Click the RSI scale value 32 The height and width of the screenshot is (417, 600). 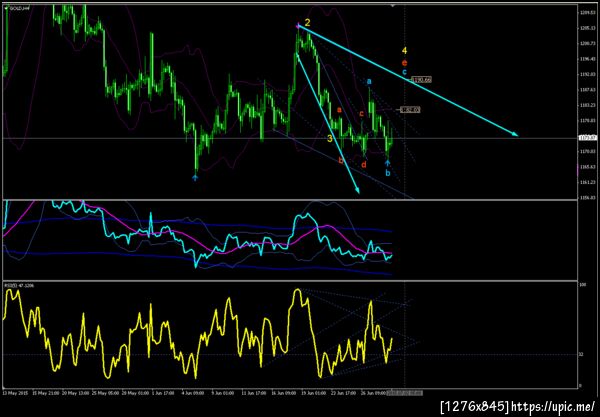(581, 355)
